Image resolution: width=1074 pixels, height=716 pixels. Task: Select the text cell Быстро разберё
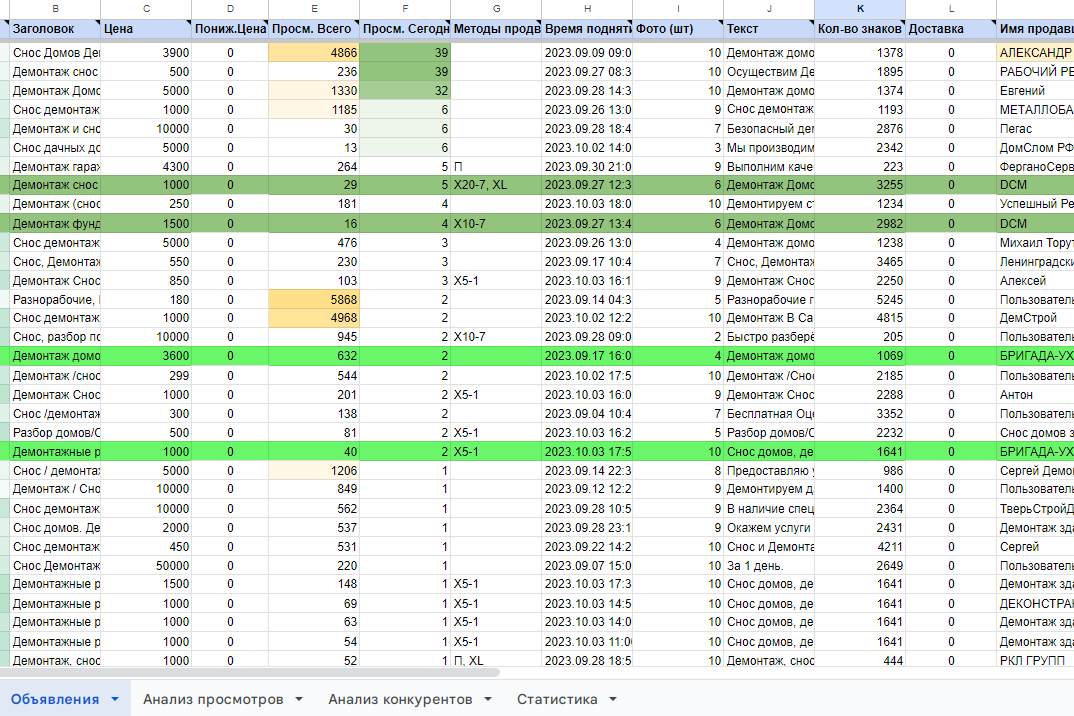point(769,337)
